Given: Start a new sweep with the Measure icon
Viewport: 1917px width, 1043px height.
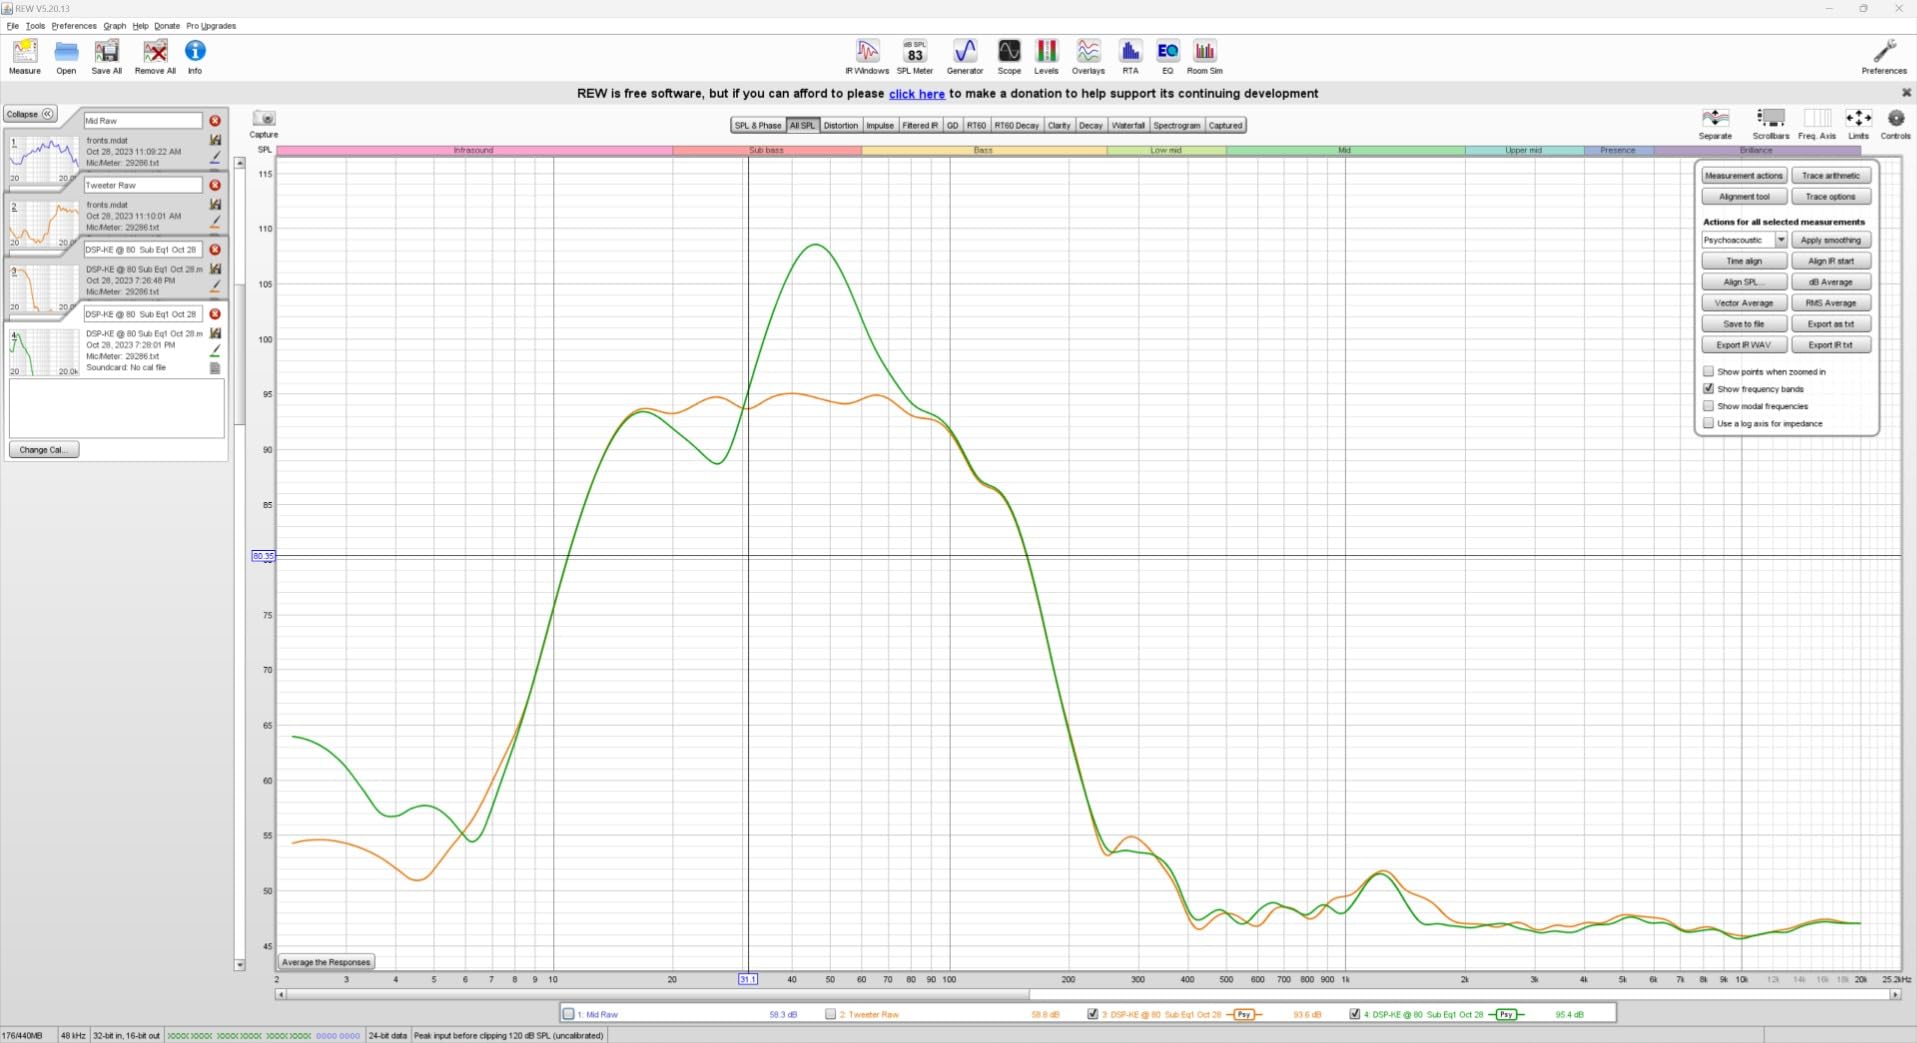Looking at the screenshot, I should pyautogui.click(x=25, y=57).
